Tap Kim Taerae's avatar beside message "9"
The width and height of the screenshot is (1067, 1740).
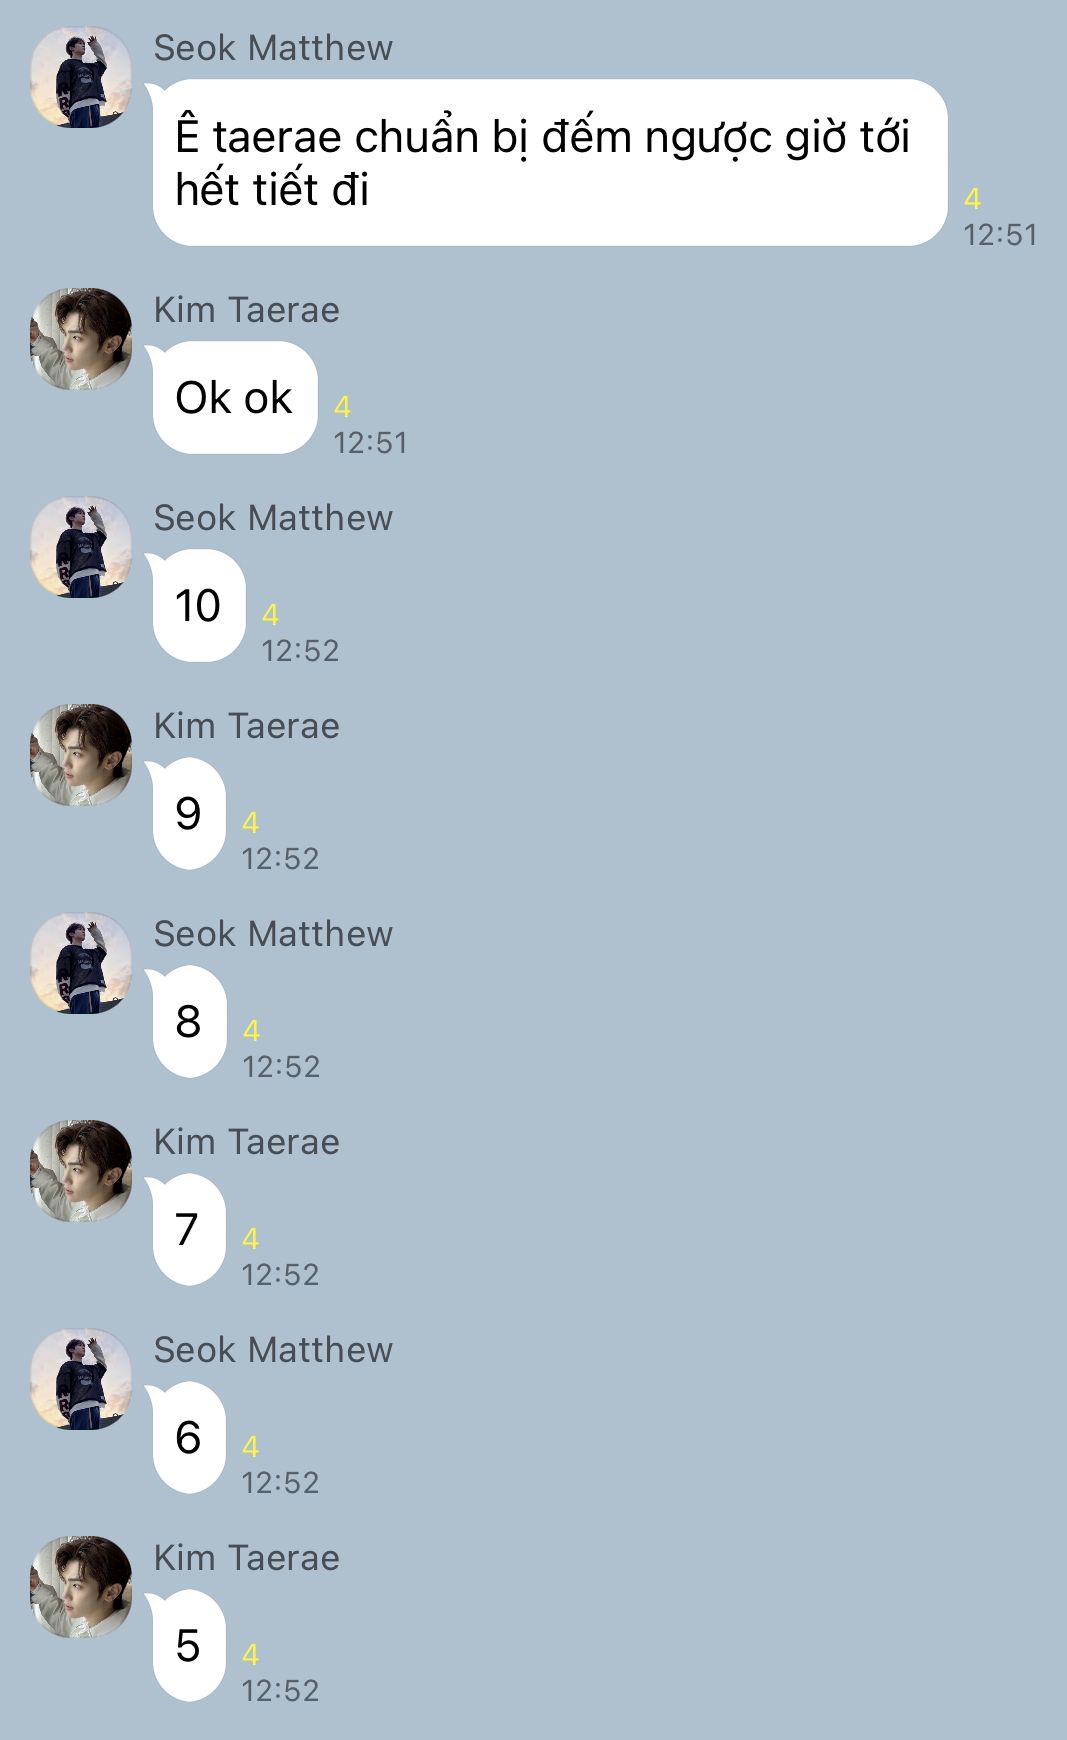(x=81, y=755)
